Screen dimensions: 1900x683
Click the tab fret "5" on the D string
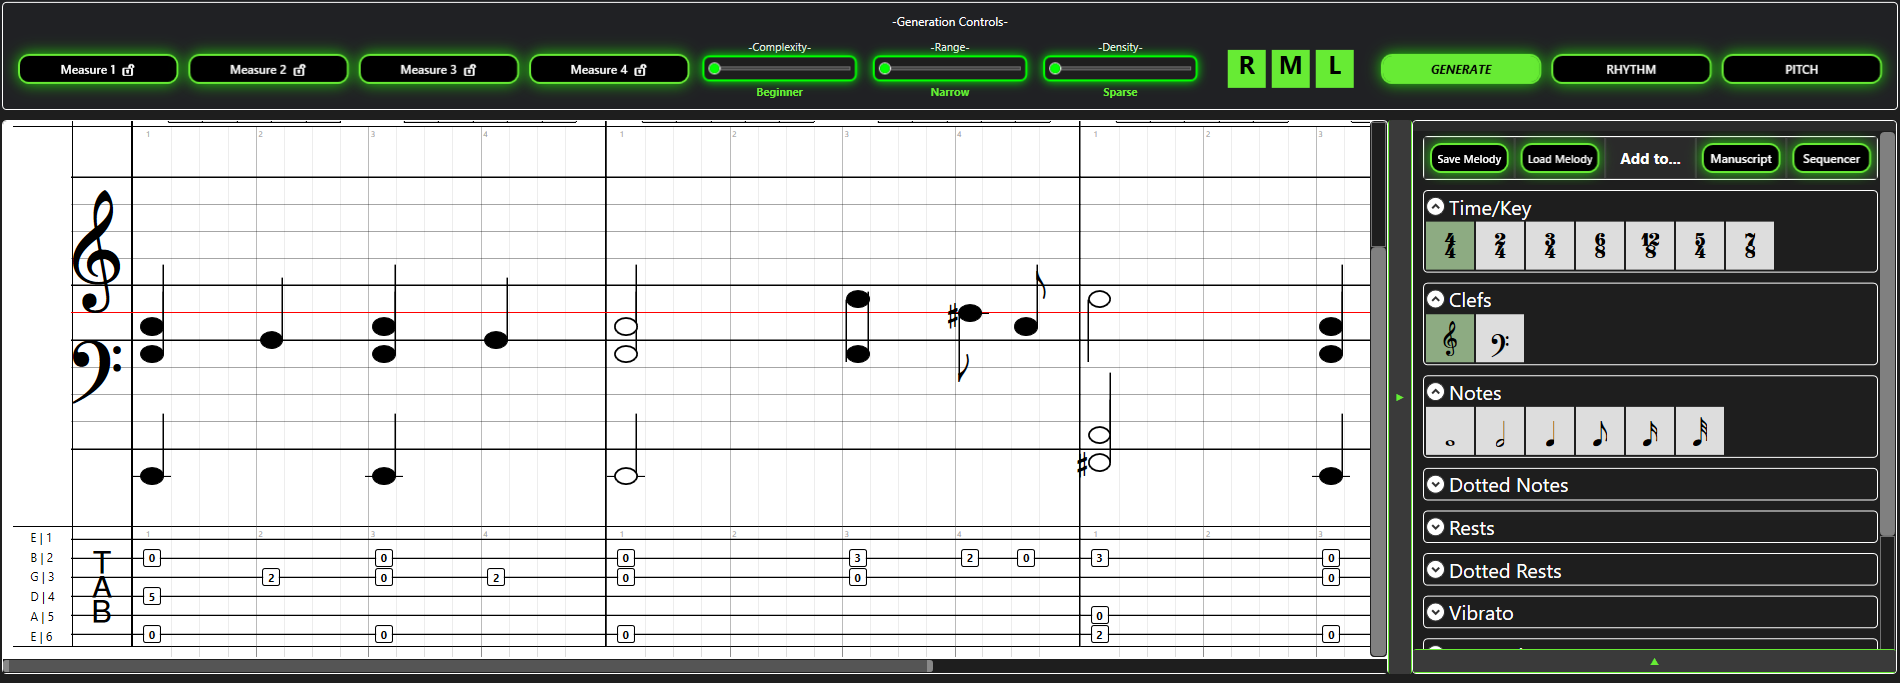tap(152, 597)
